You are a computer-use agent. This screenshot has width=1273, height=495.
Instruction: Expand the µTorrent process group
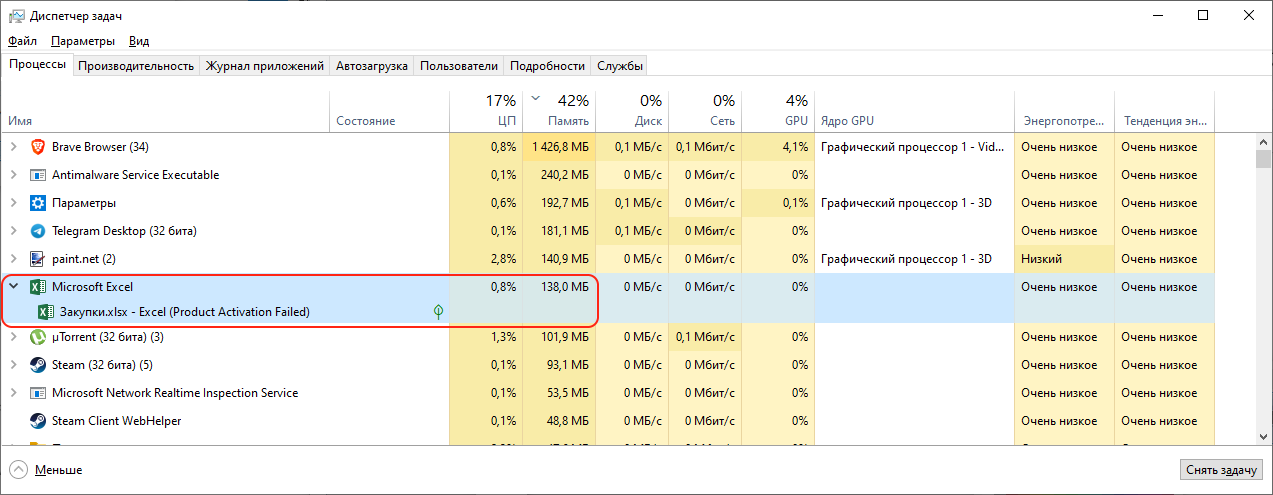[x=13, y=337]
